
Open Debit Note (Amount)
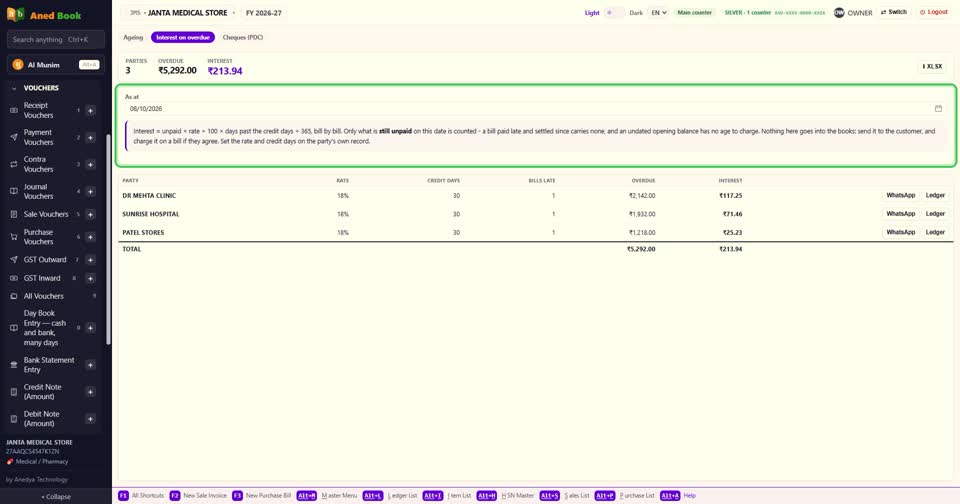point(41,418)
